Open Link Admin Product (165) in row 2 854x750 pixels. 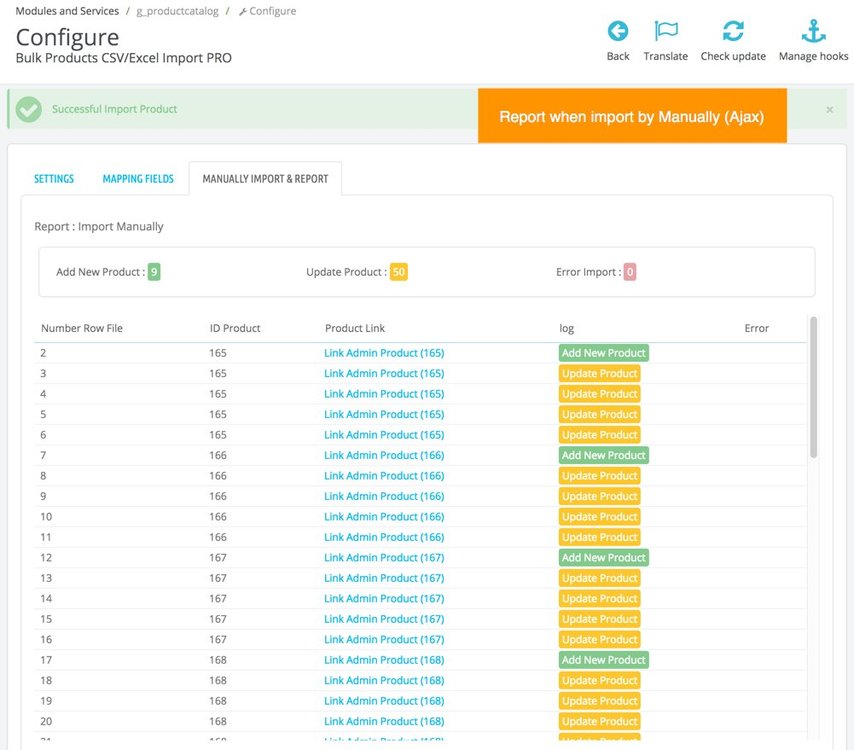point(384,353)
